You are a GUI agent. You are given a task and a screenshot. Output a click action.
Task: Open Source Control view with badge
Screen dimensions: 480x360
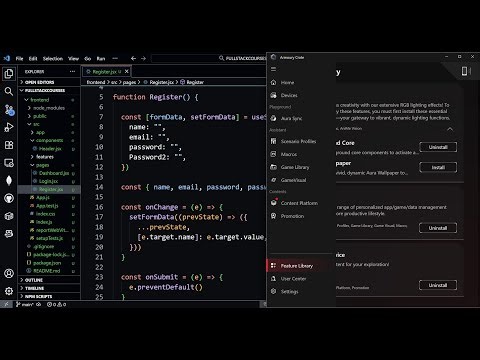(9, 109)
